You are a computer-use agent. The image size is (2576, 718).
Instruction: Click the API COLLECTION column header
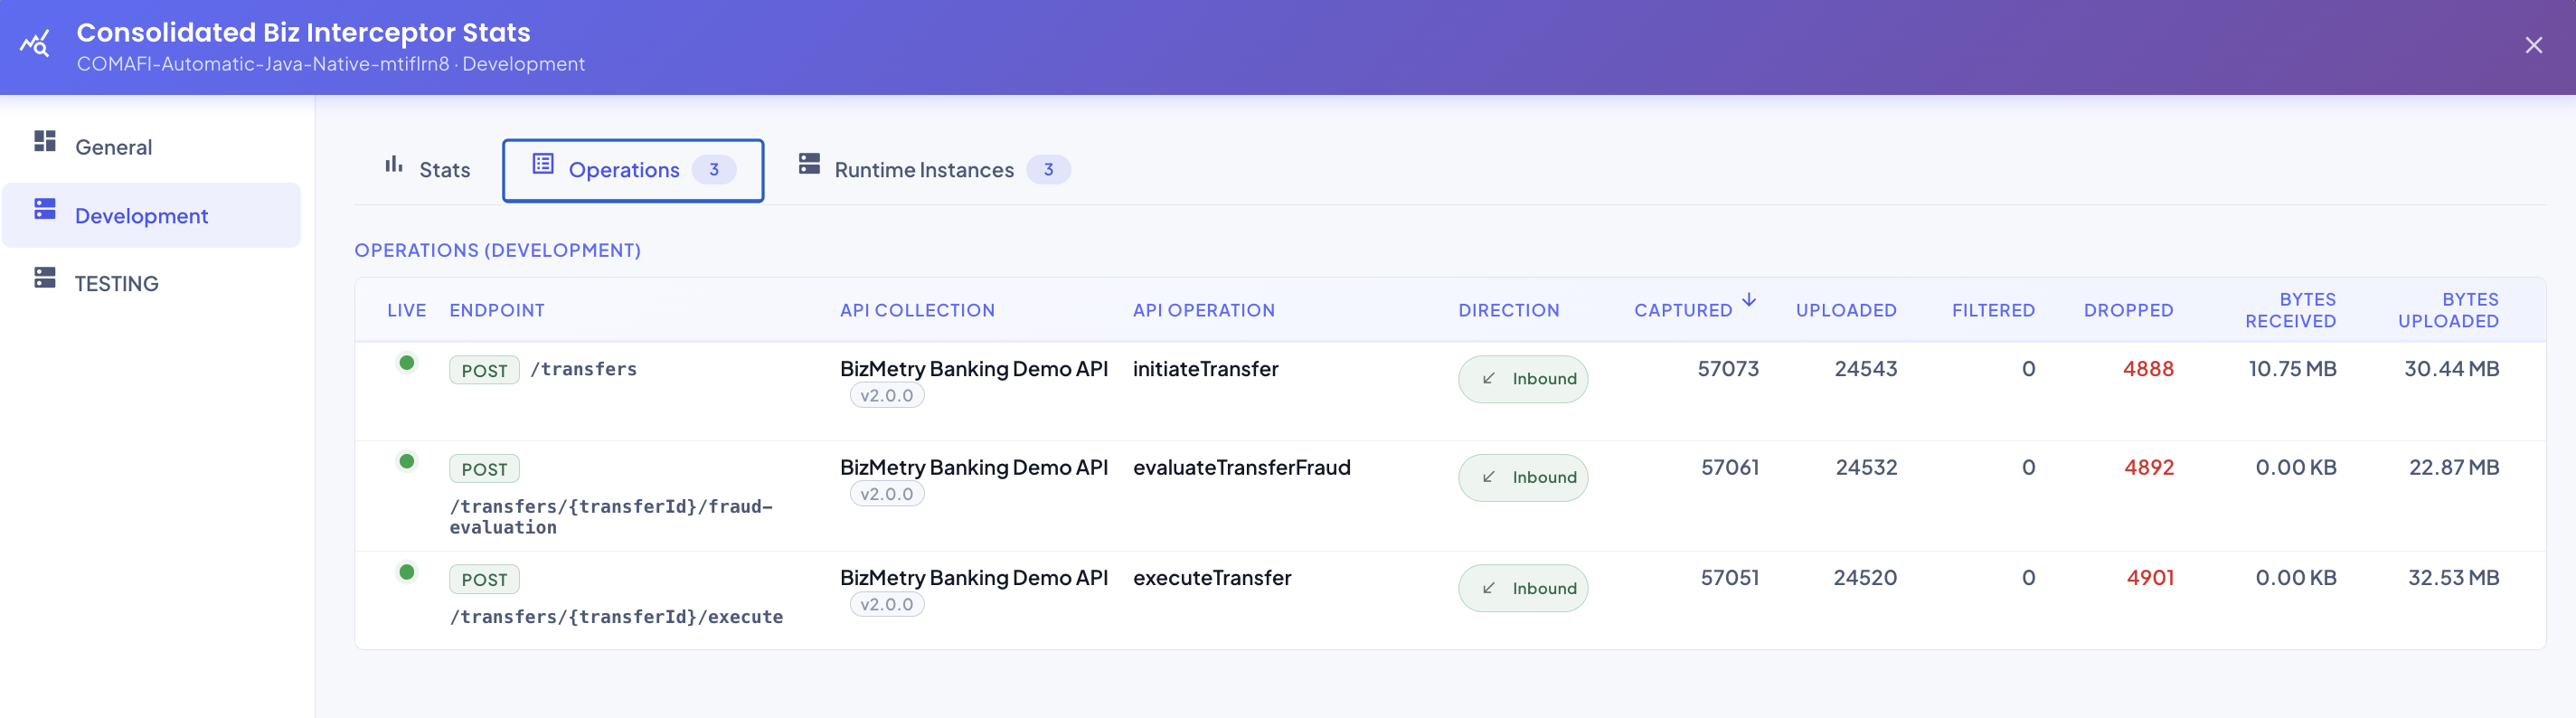tap(917, 311)
